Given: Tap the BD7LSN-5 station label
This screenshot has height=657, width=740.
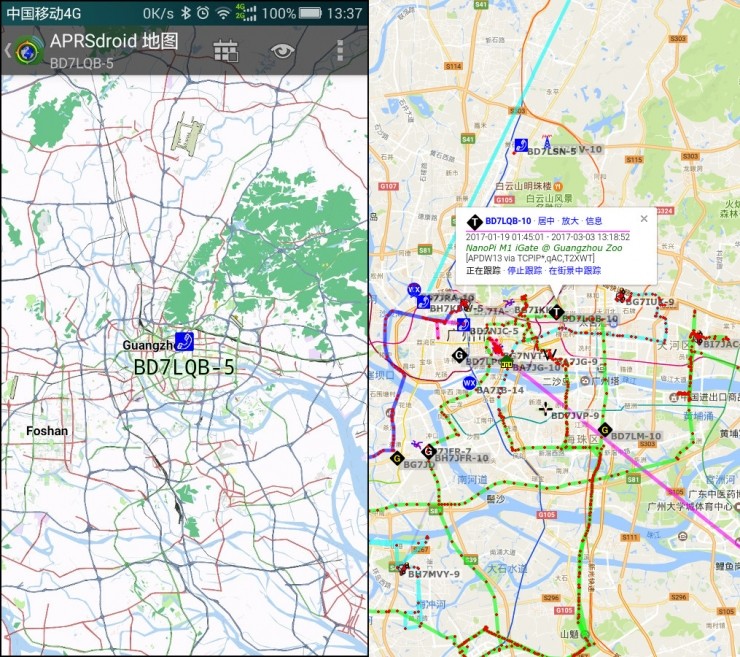Looking at the screenshot, I should 552,152.
